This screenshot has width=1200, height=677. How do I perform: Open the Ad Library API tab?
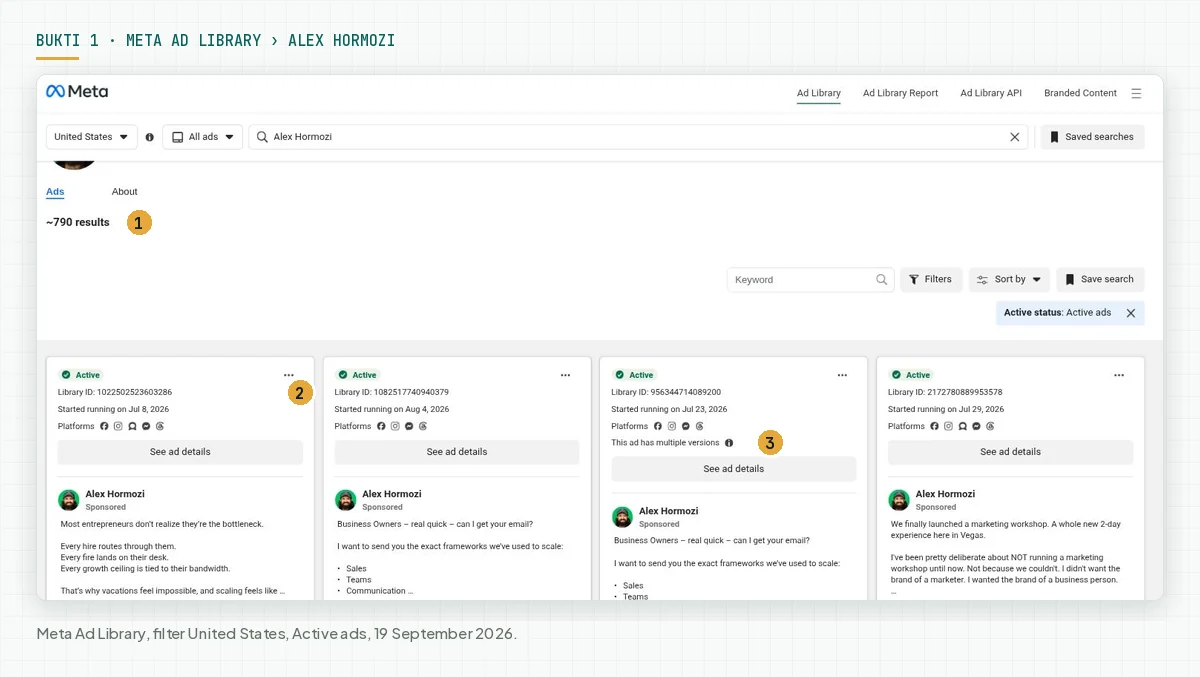pos(991,93)
